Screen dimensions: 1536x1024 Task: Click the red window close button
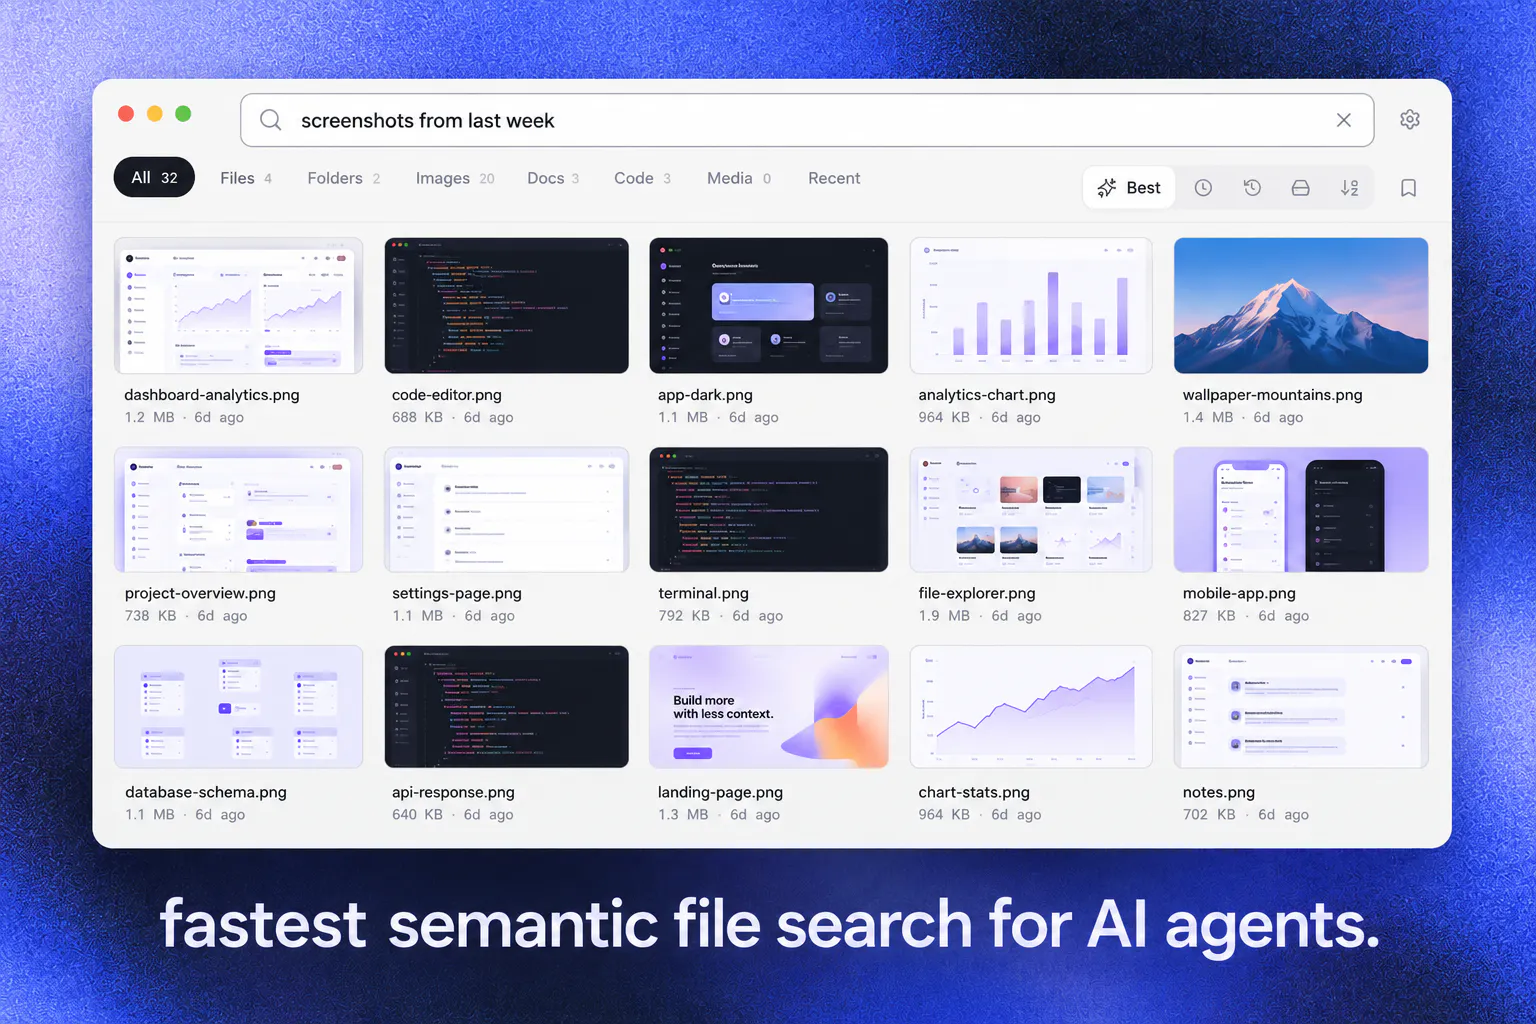[x=126, y=113]
